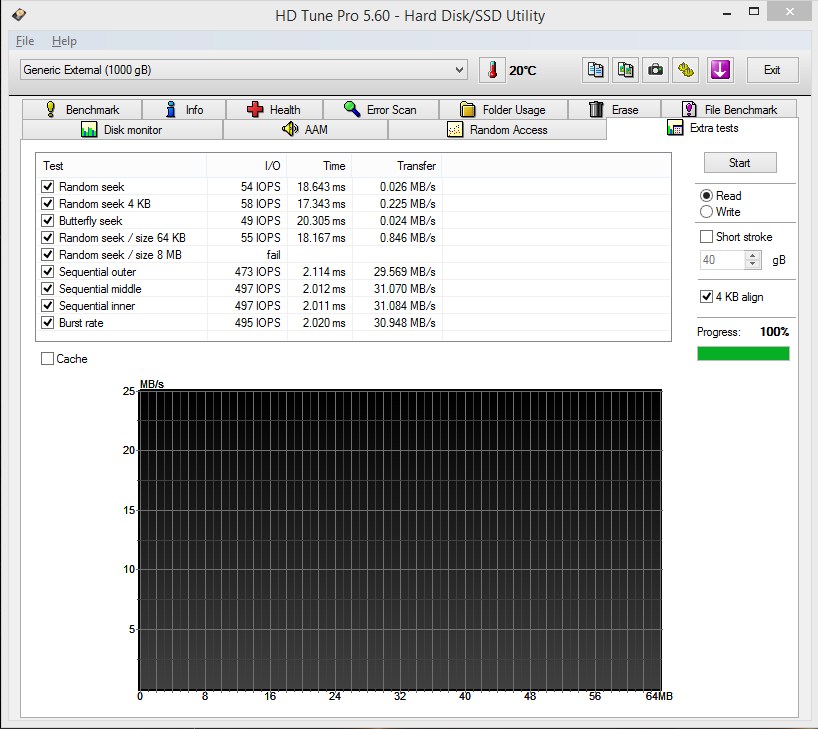Click the I/O column header
The image size is (818, 729).
(x=247, y=166)
